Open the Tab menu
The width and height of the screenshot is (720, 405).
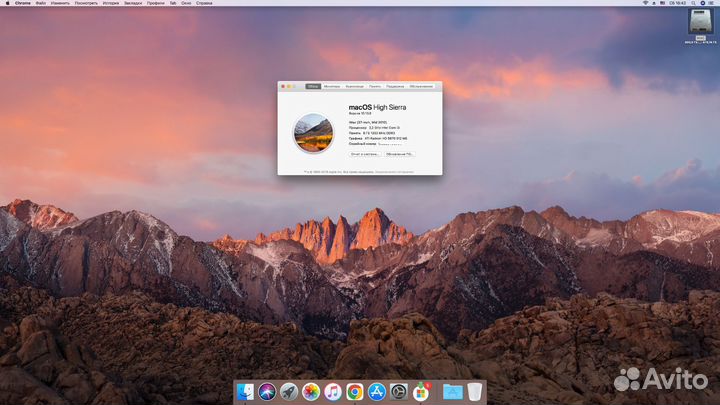[x=173, y=3]
